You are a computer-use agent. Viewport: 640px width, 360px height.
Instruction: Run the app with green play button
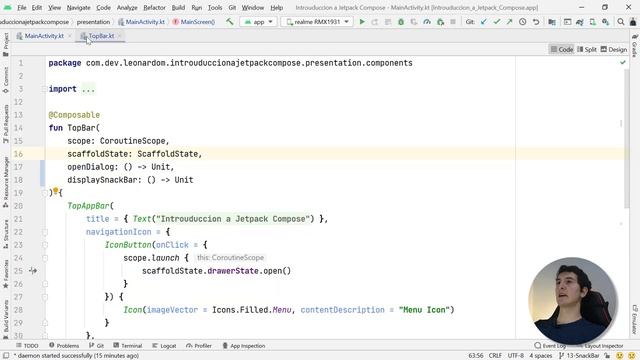(x=362, y=22)
